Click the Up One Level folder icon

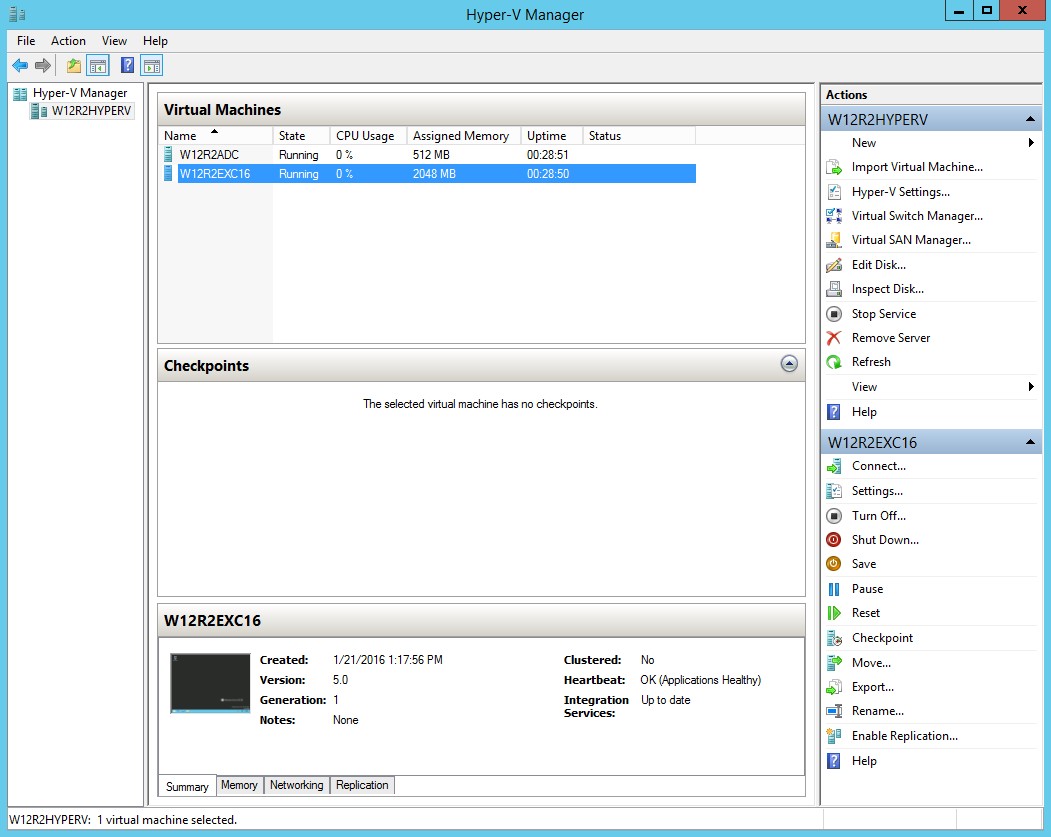[74, 66]
